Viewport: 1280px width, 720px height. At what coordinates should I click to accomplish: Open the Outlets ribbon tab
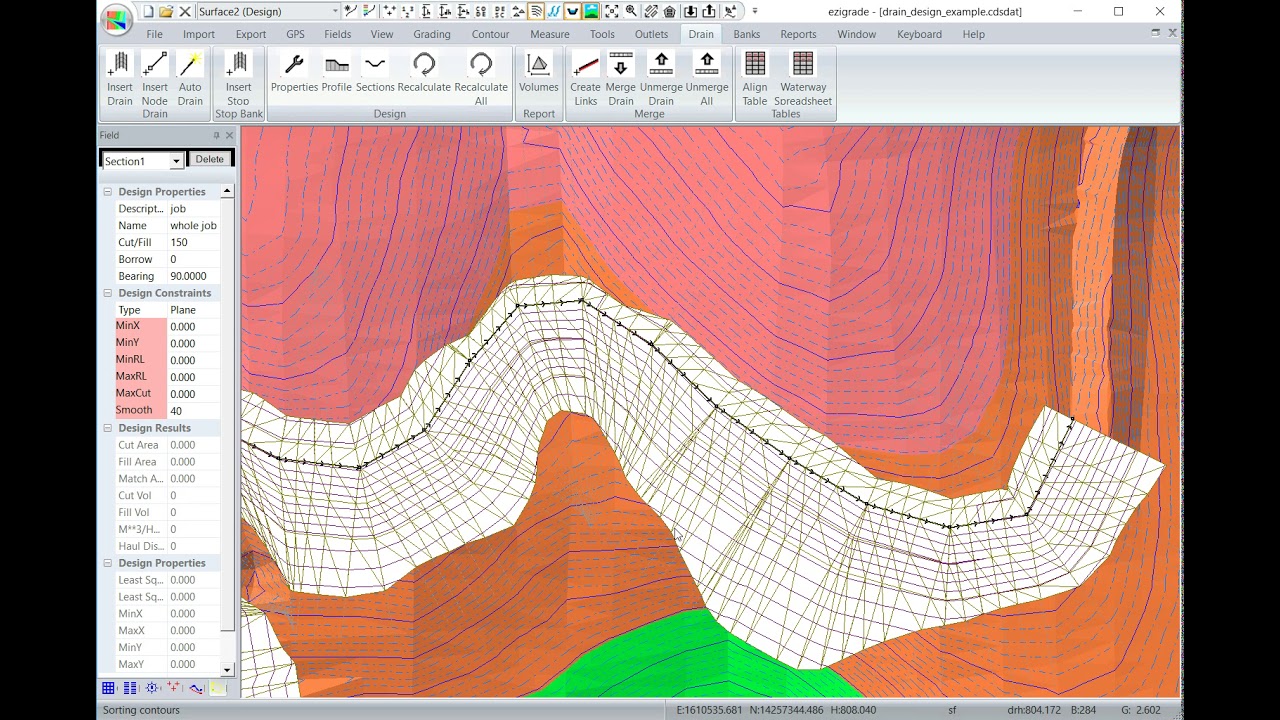click(x=651, y=34)
